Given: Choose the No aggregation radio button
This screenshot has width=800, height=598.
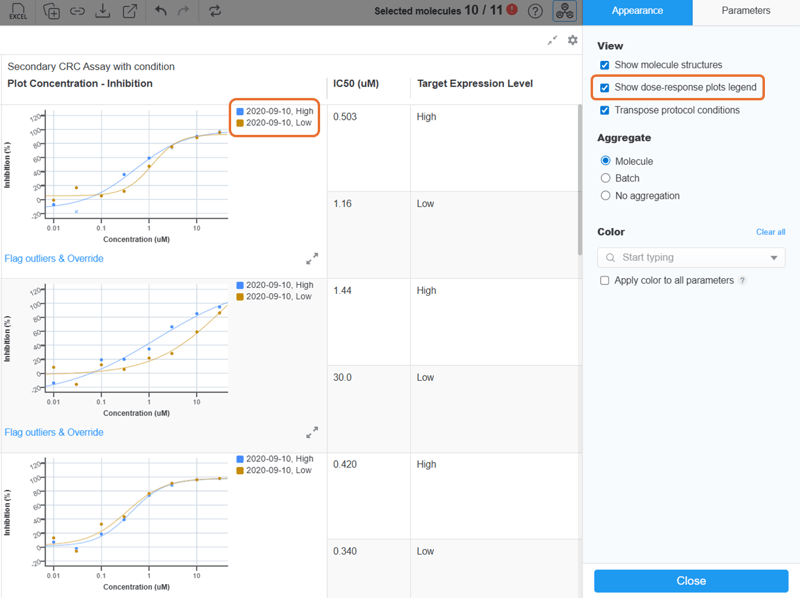Looking at the screenshot, I should point(605,196).
